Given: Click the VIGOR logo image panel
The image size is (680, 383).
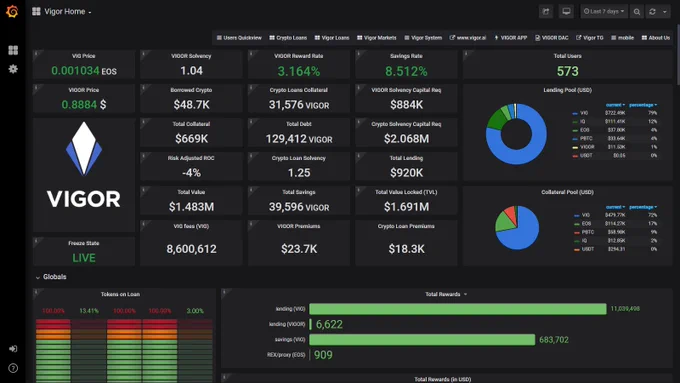Looking at the screenshot, I should [x=84, y=175].
